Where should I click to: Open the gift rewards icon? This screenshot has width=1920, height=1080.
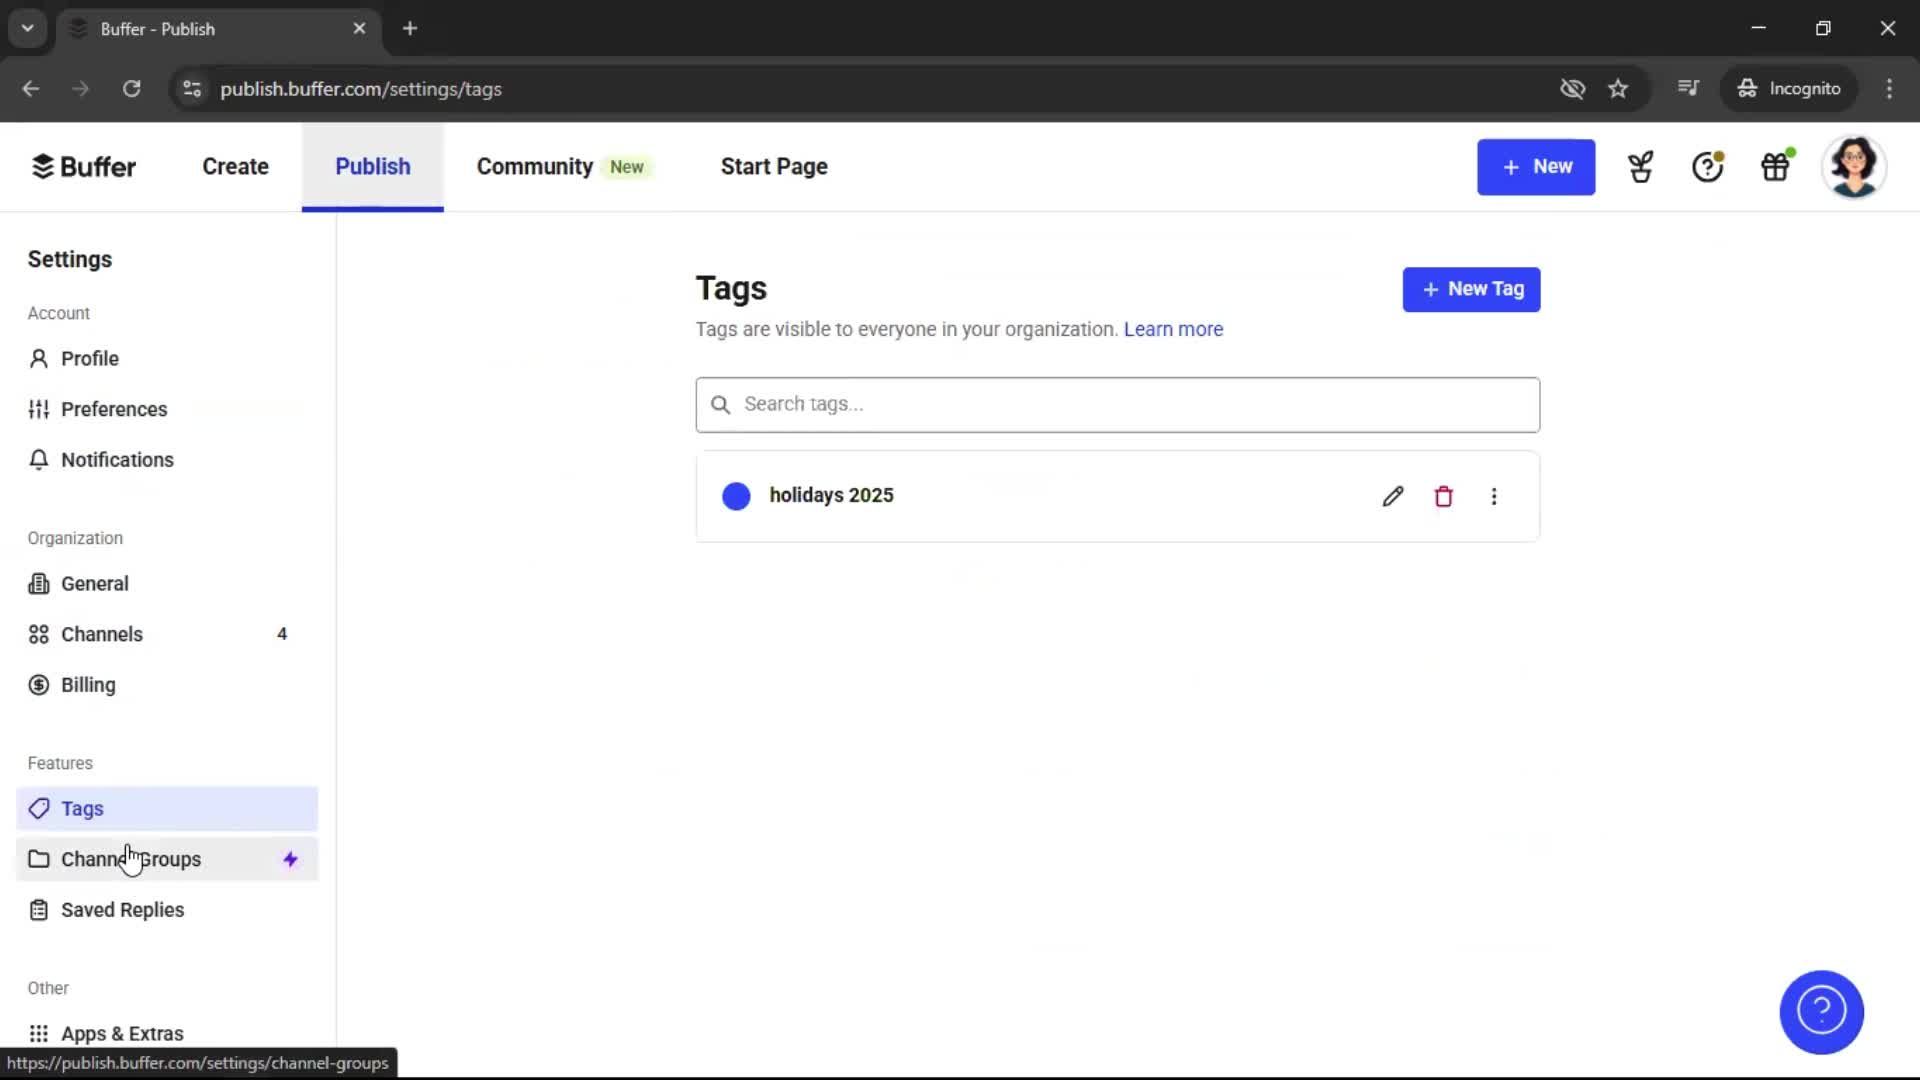(x=1776, y=166)
